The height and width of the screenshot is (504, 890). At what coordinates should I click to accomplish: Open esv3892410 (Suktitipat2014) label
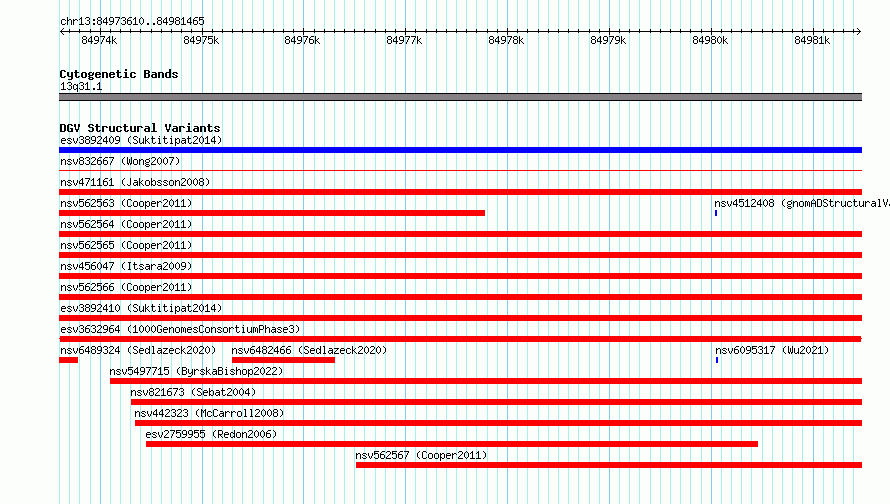141,308
